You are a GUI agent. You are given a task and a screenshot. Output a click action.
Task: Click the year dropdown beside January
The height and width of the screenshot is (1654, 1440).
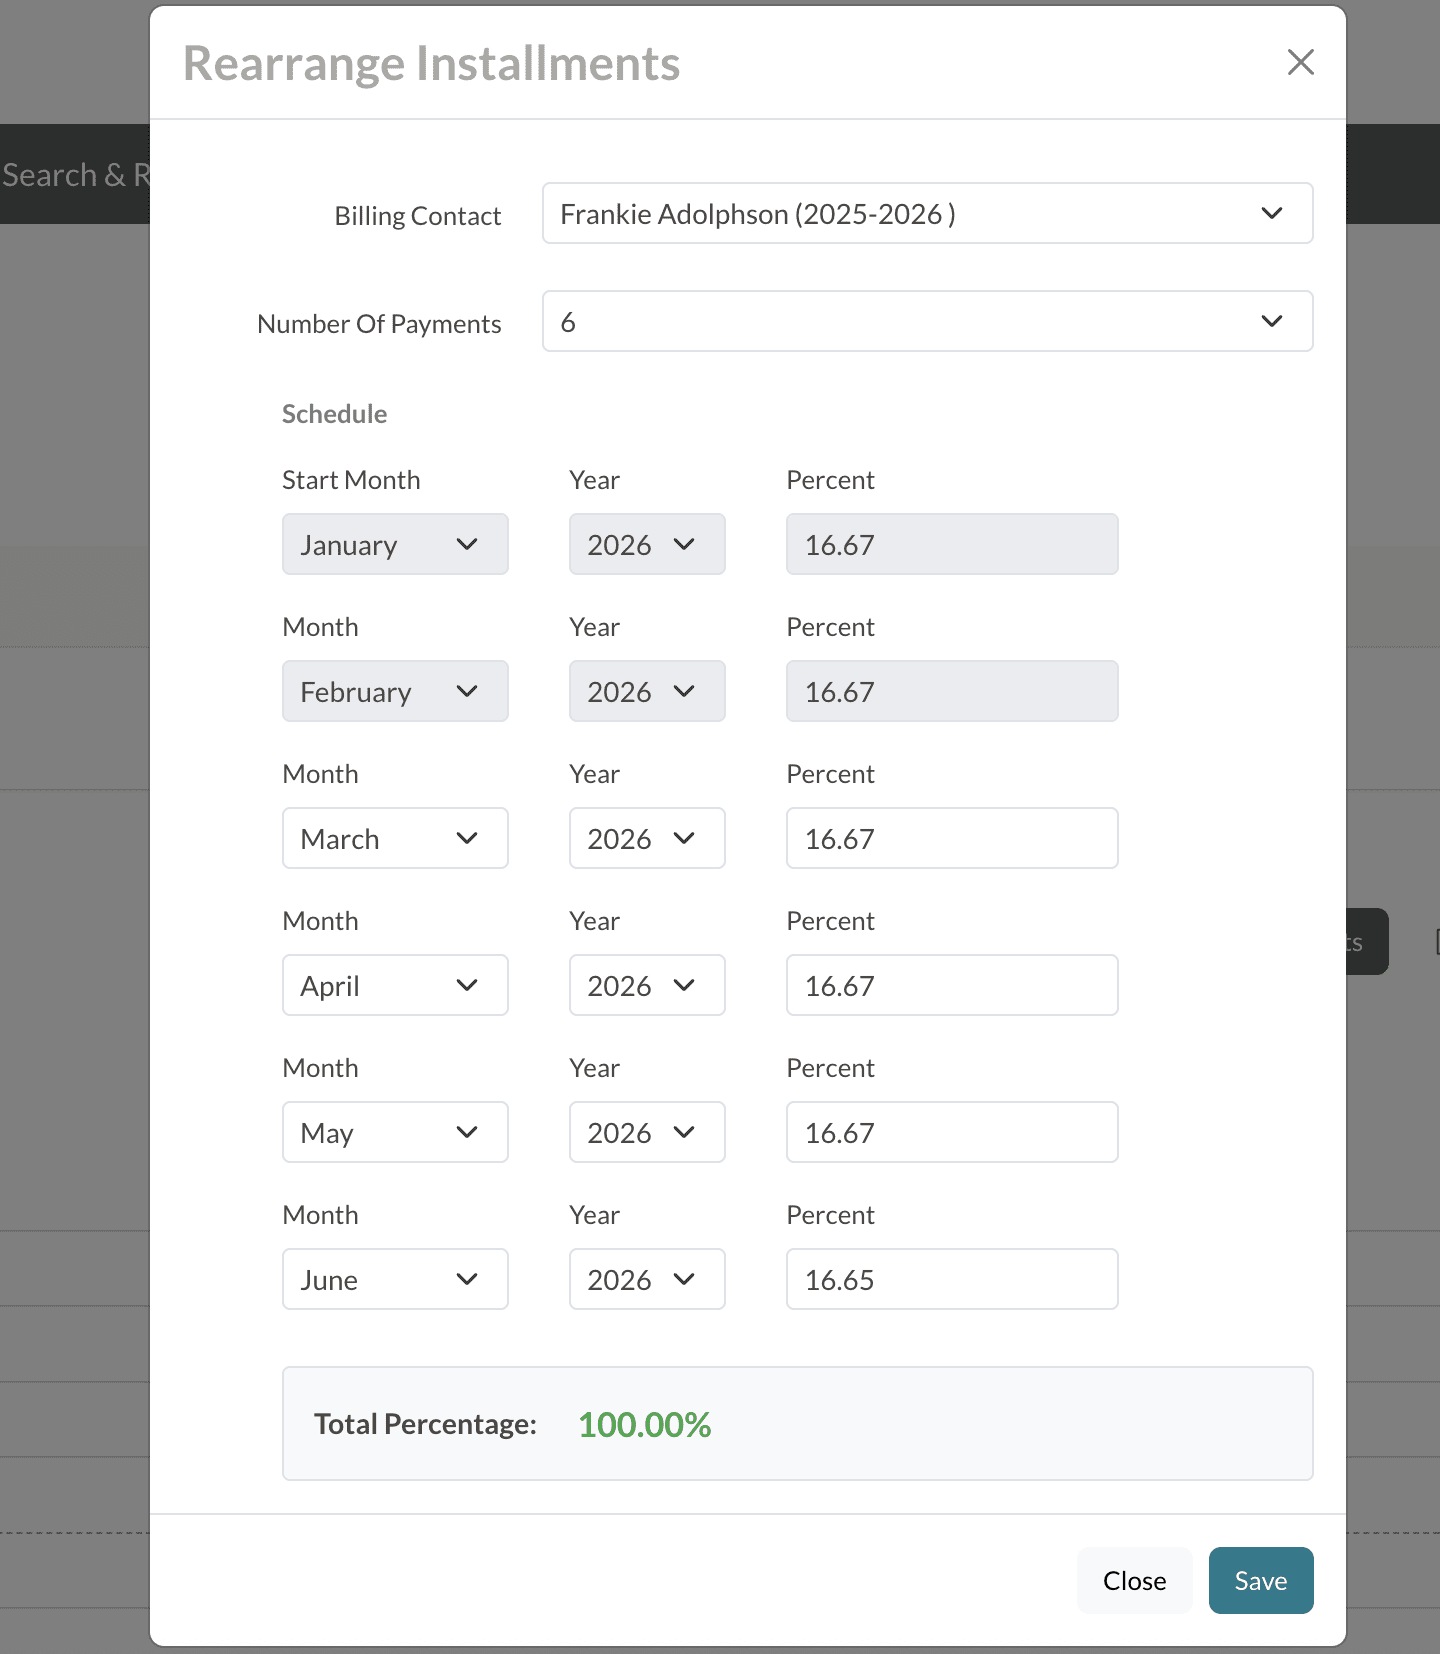pos(646,544)
